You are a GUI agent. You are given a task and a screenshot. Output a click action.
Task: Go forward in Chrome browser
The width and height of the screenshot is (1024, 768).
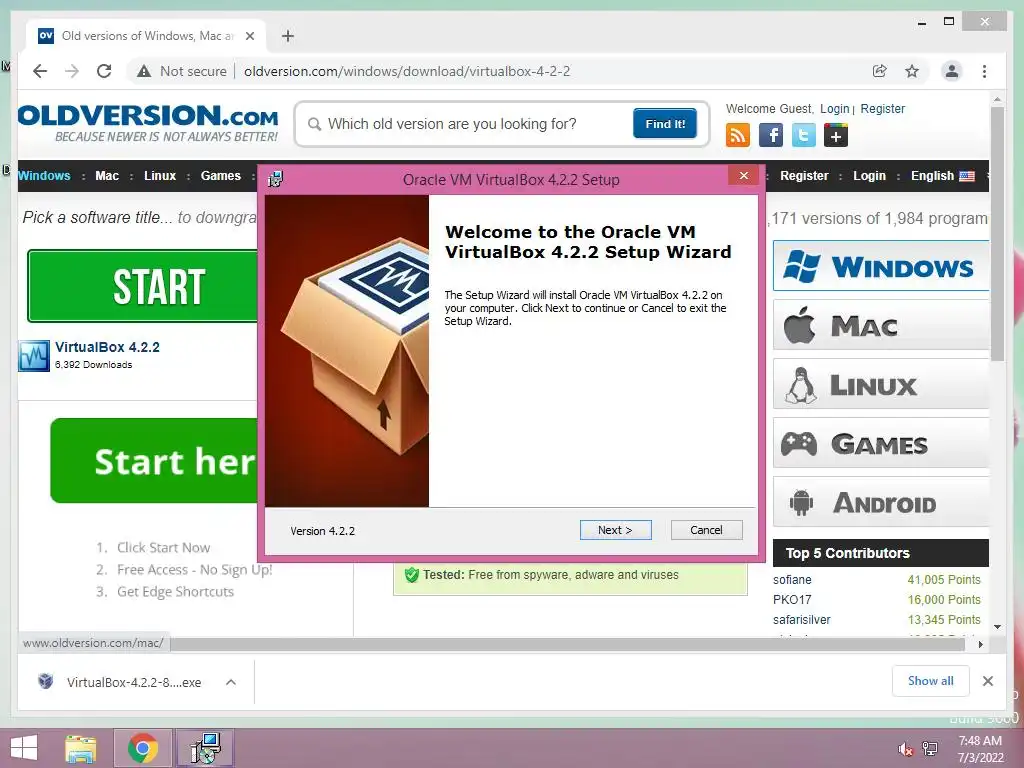(72, 71)
